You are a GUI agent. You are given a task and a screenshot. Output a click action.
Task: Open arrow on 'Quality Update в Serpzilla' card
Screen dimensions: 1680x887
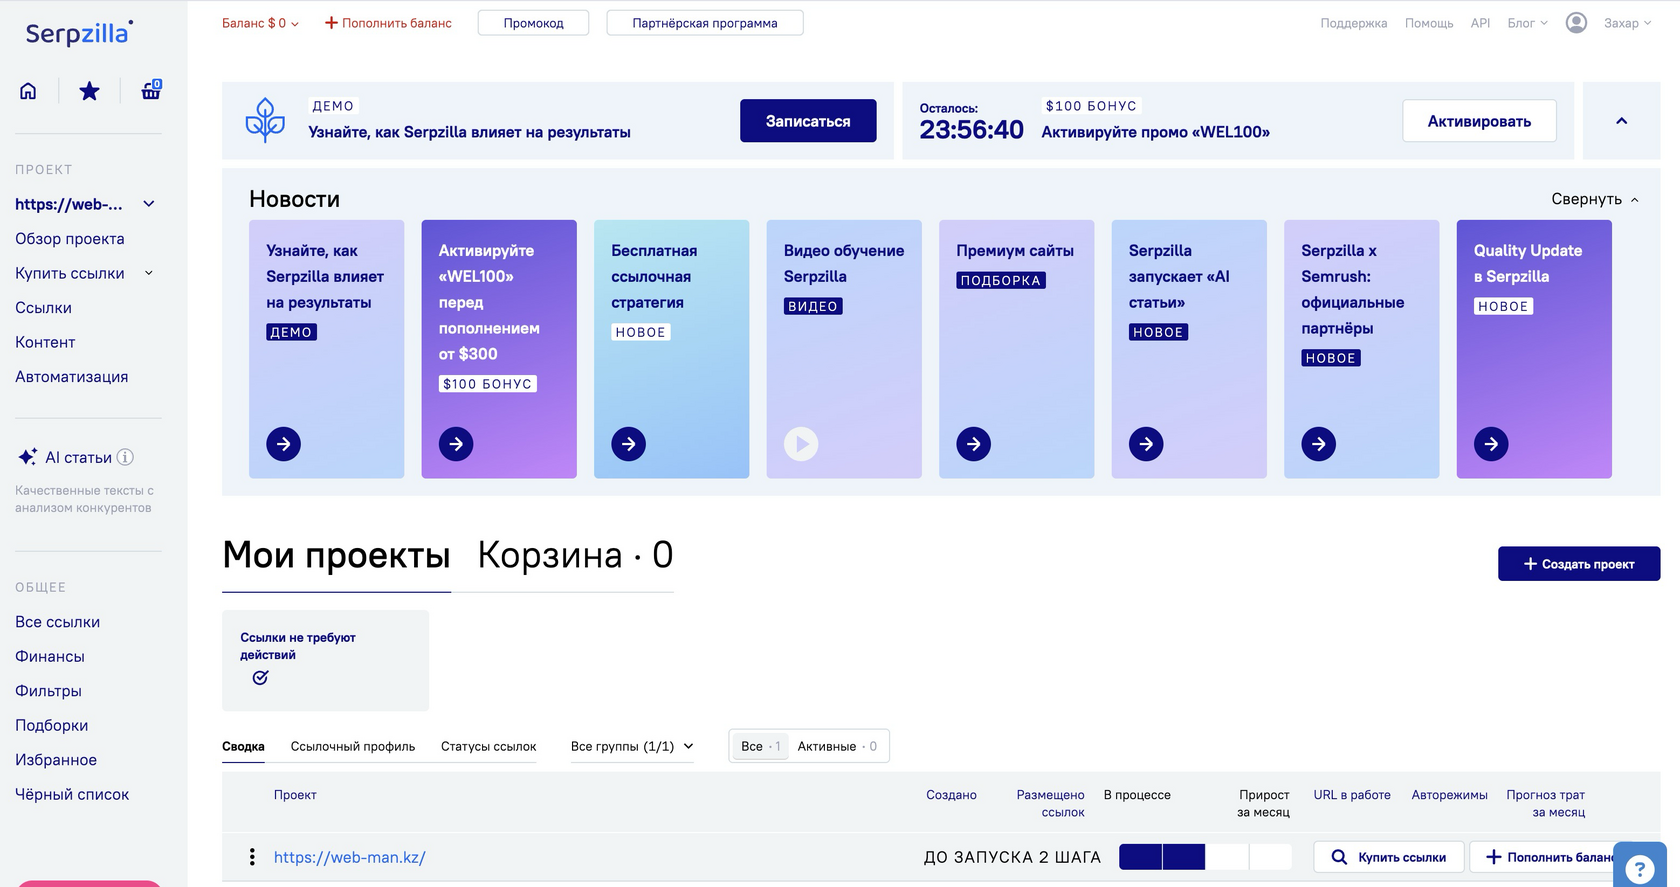[x=1491, y=444]
